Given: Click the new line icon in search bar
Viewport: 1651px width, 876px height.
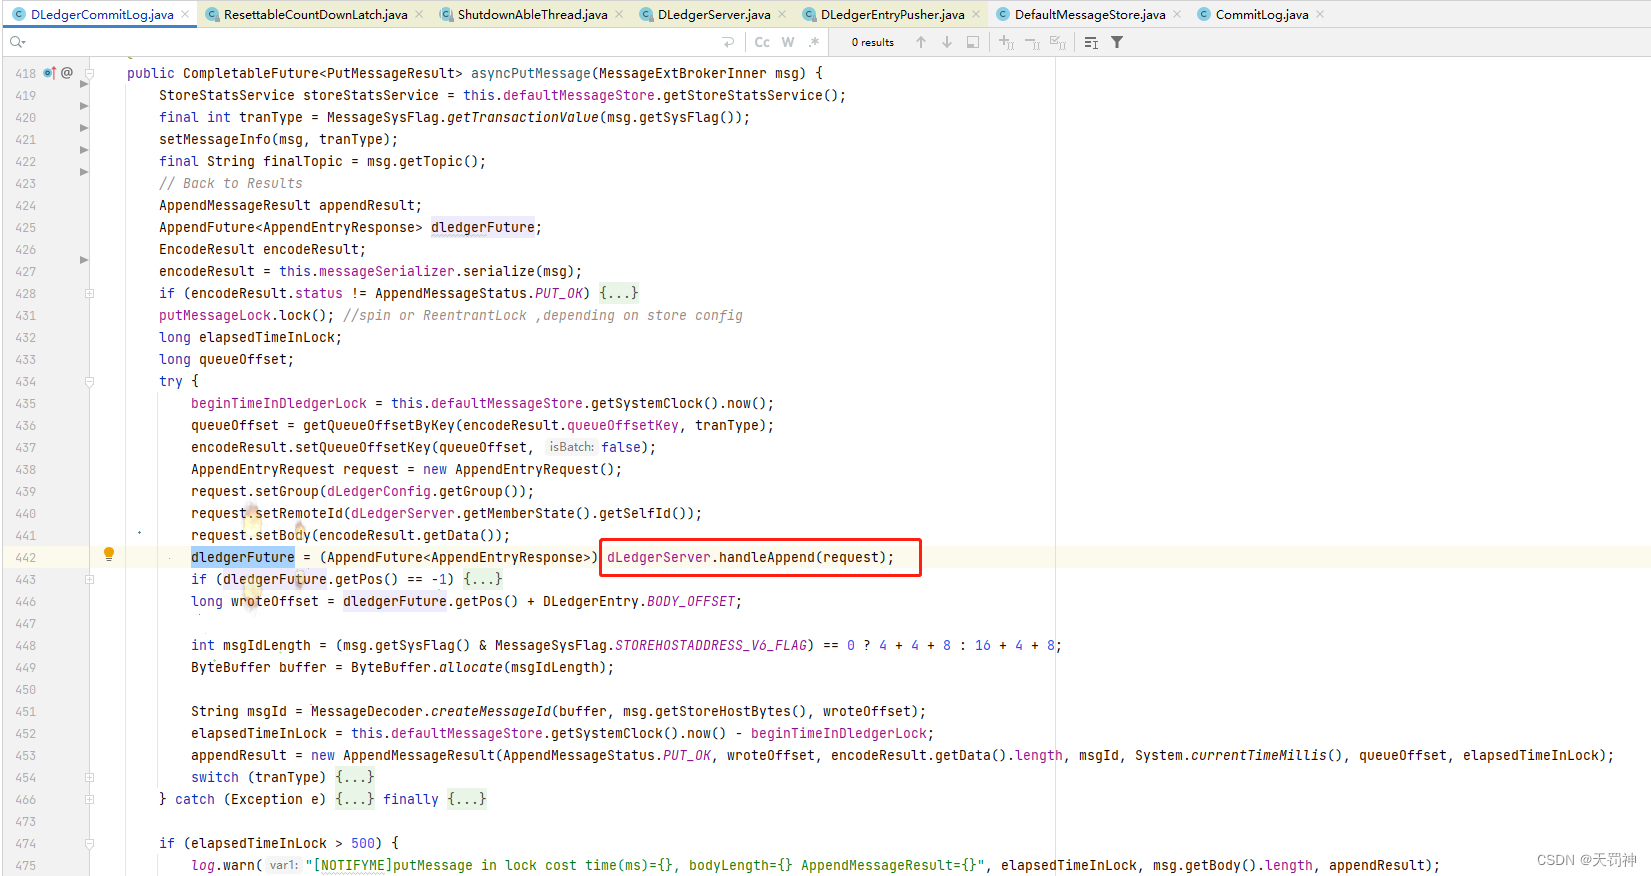Looking at the screenshot, I should coord(728,42).
